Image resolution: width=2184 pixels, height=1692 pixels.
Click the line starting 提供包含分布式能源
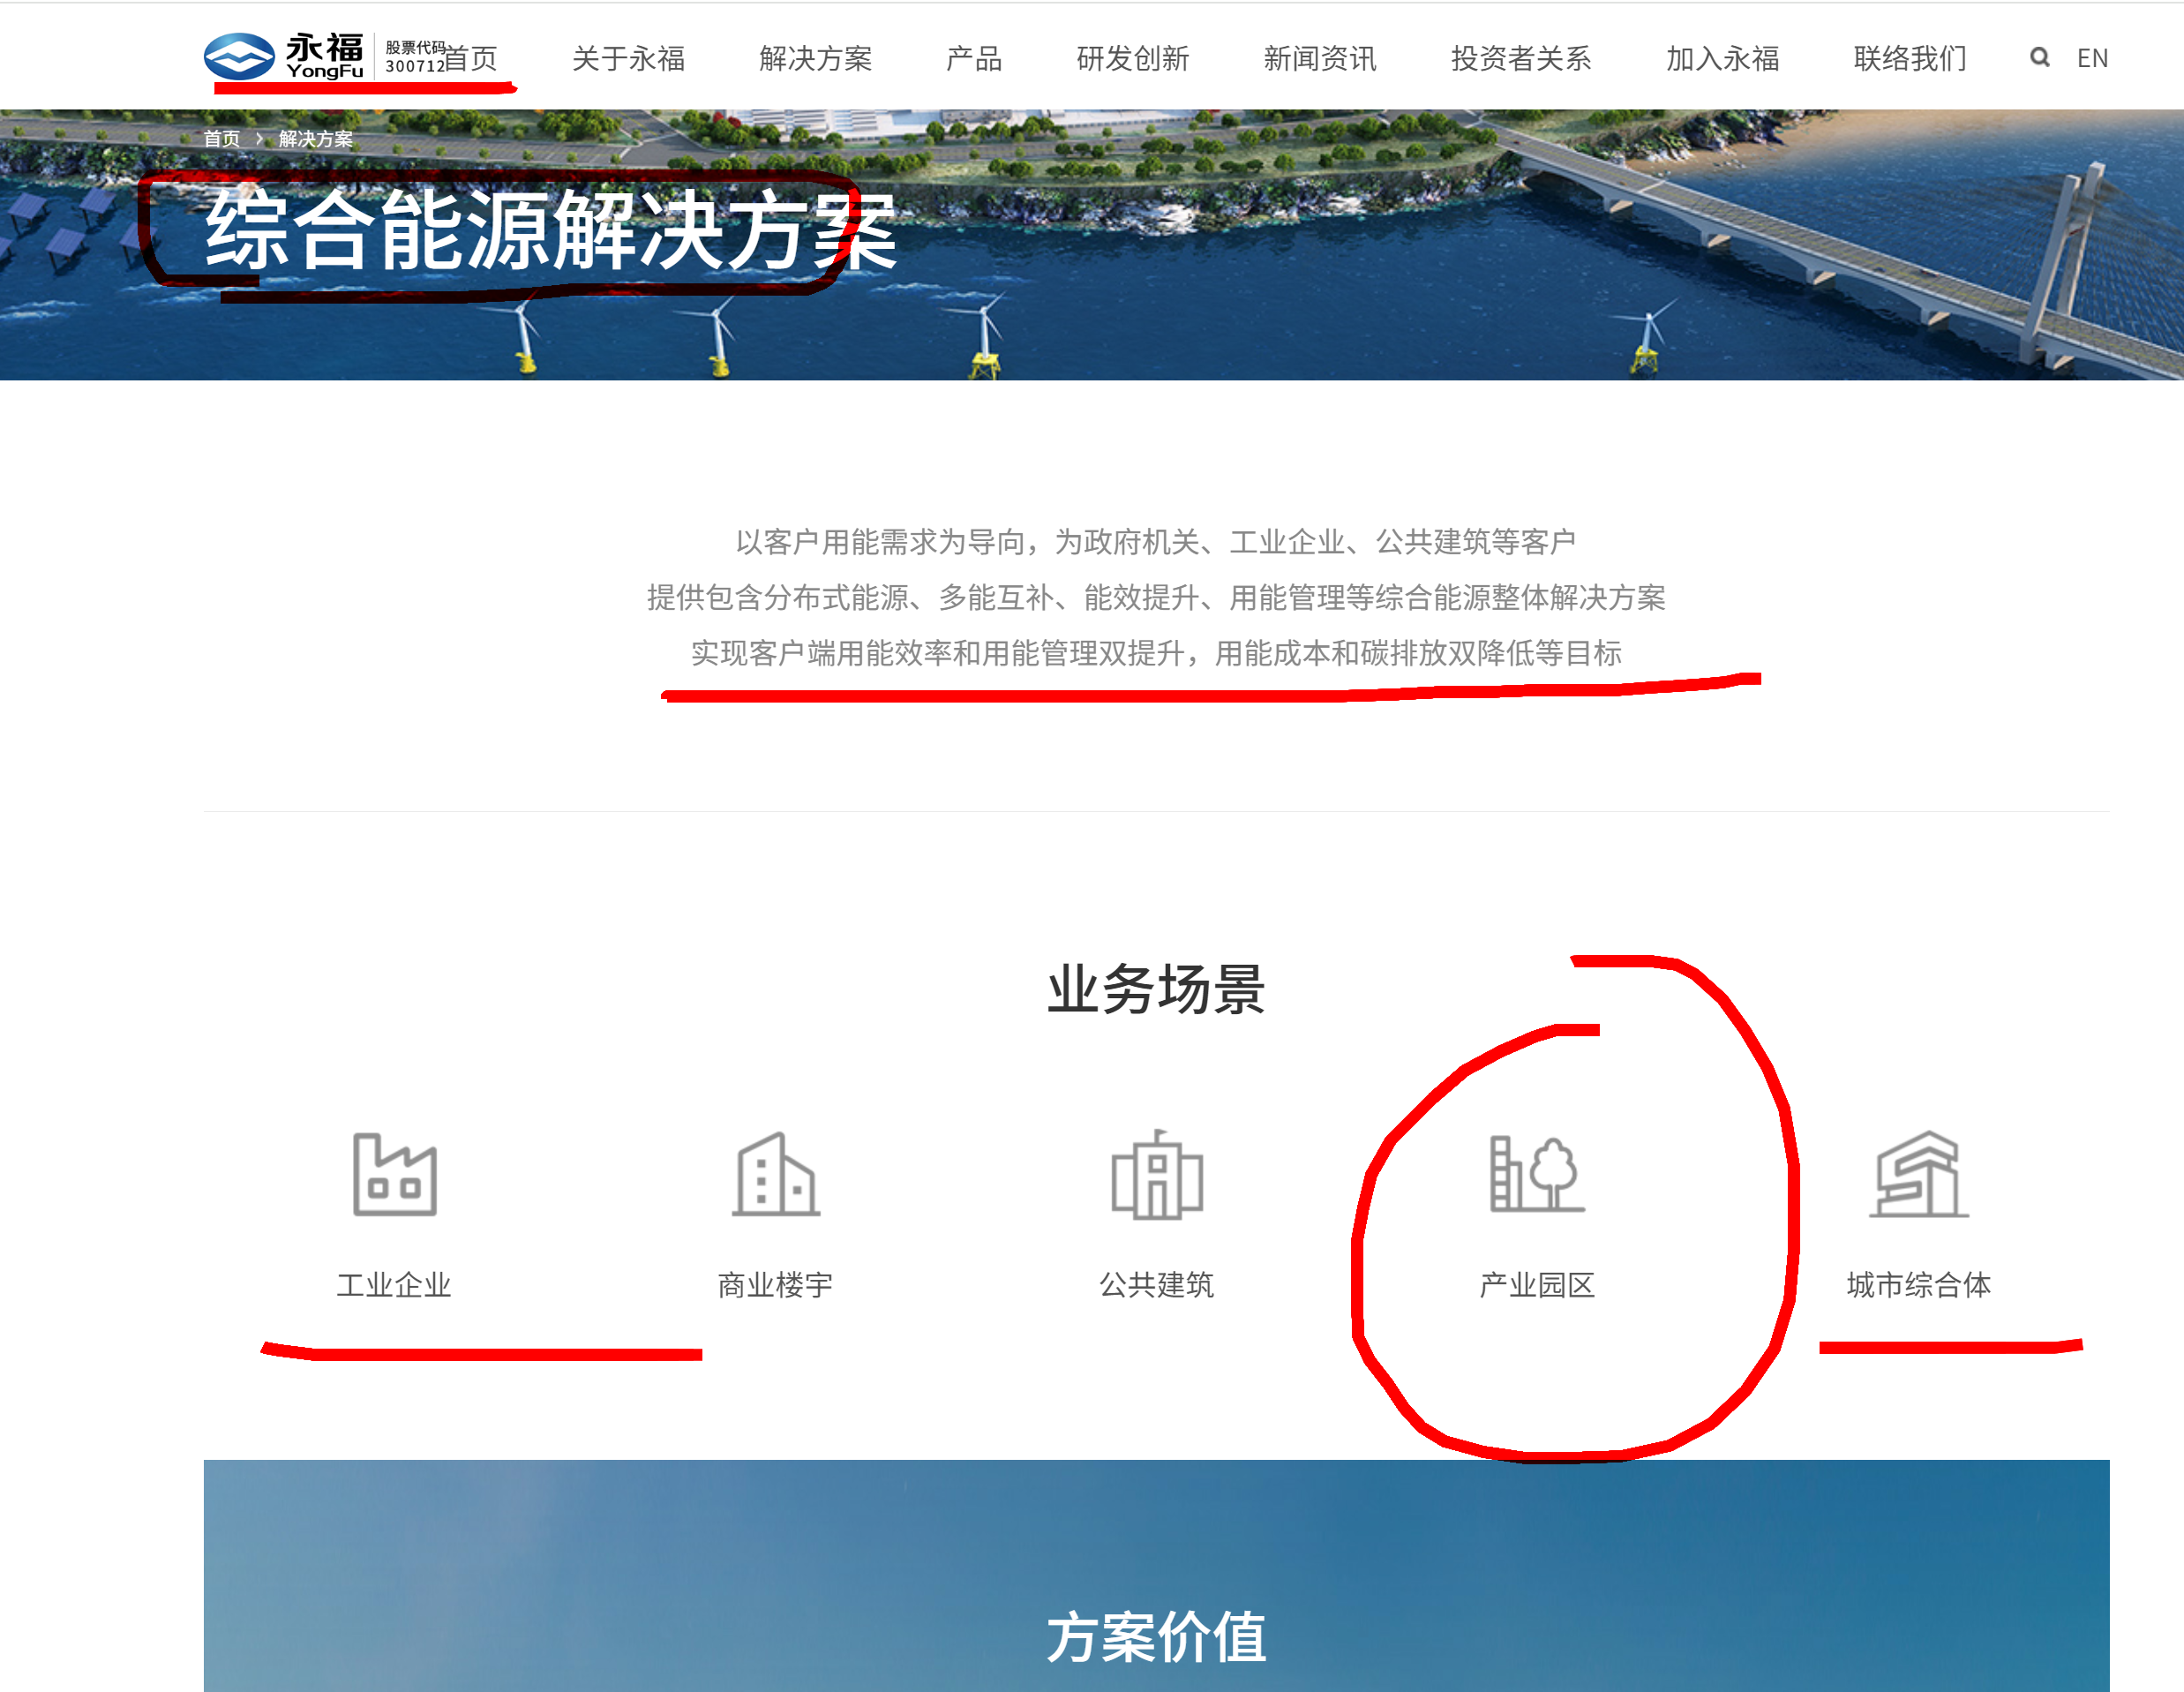[1156, 597]
